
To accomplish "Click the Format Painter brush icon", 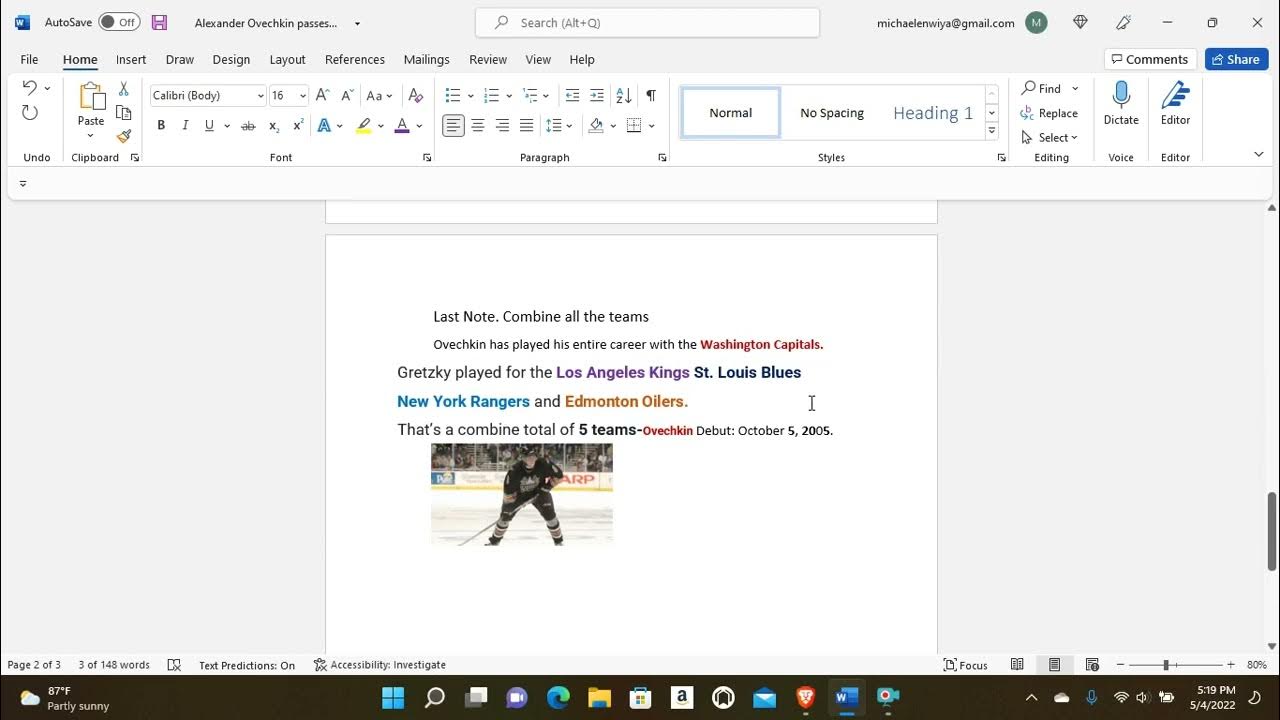I will pos(124,136).
